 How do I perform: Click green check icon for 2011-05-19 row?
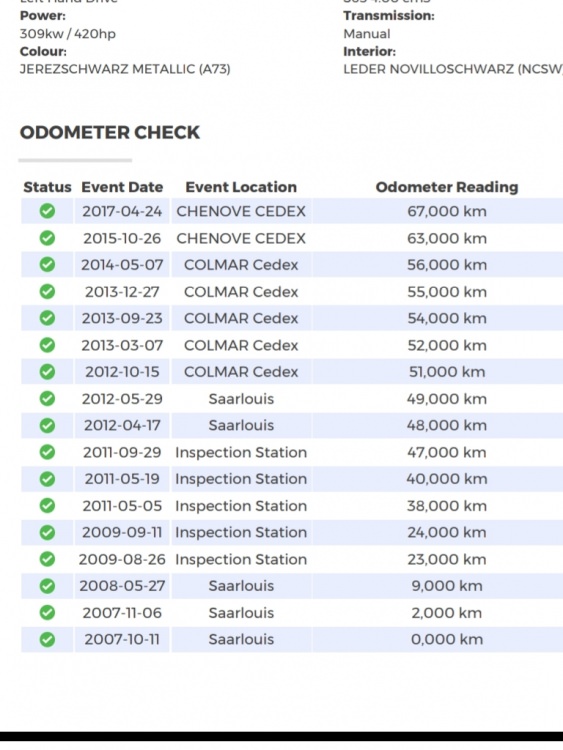pos(47,479)
